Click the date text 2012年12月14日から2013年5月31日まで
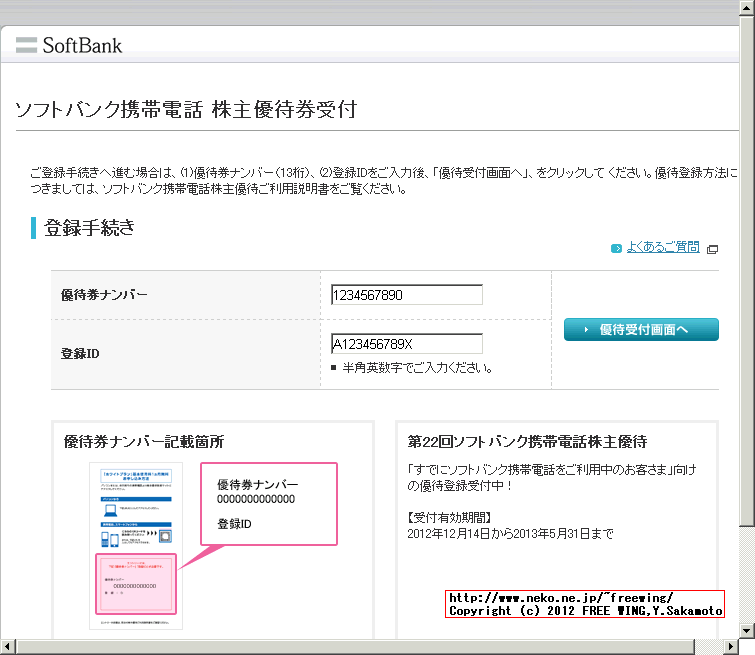This screenshot has height=655, width=755. click(x=510, y=534)
